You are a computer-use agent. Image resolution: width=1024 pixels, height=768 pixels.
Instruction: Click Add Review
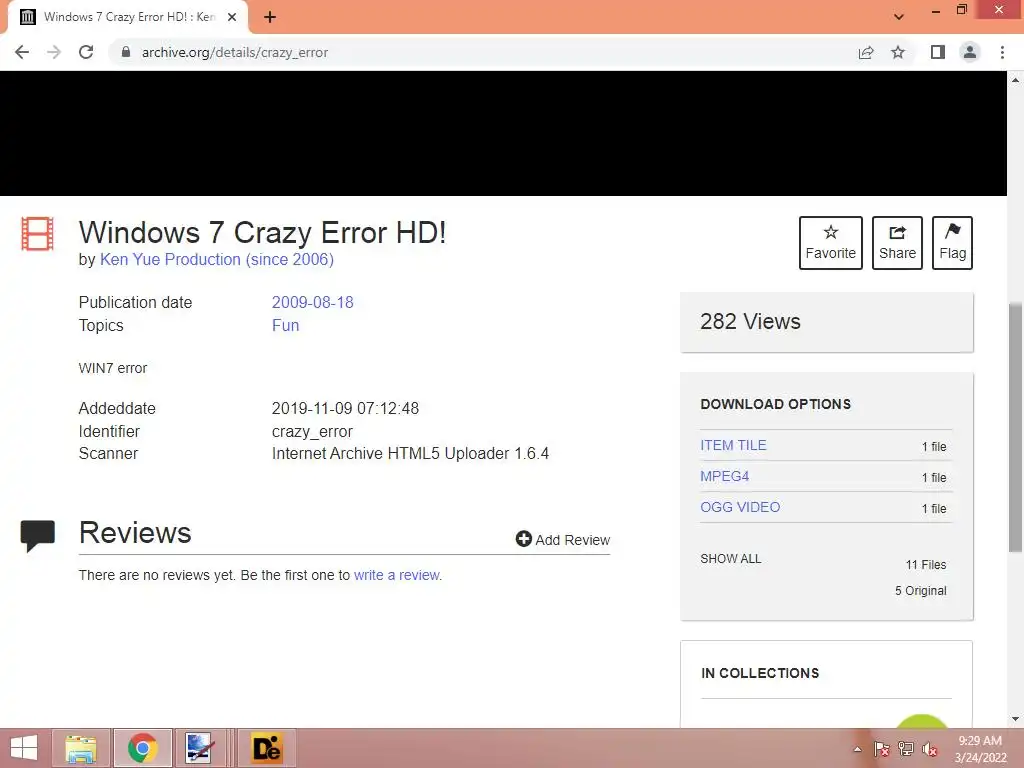click(x=563, y=539)
